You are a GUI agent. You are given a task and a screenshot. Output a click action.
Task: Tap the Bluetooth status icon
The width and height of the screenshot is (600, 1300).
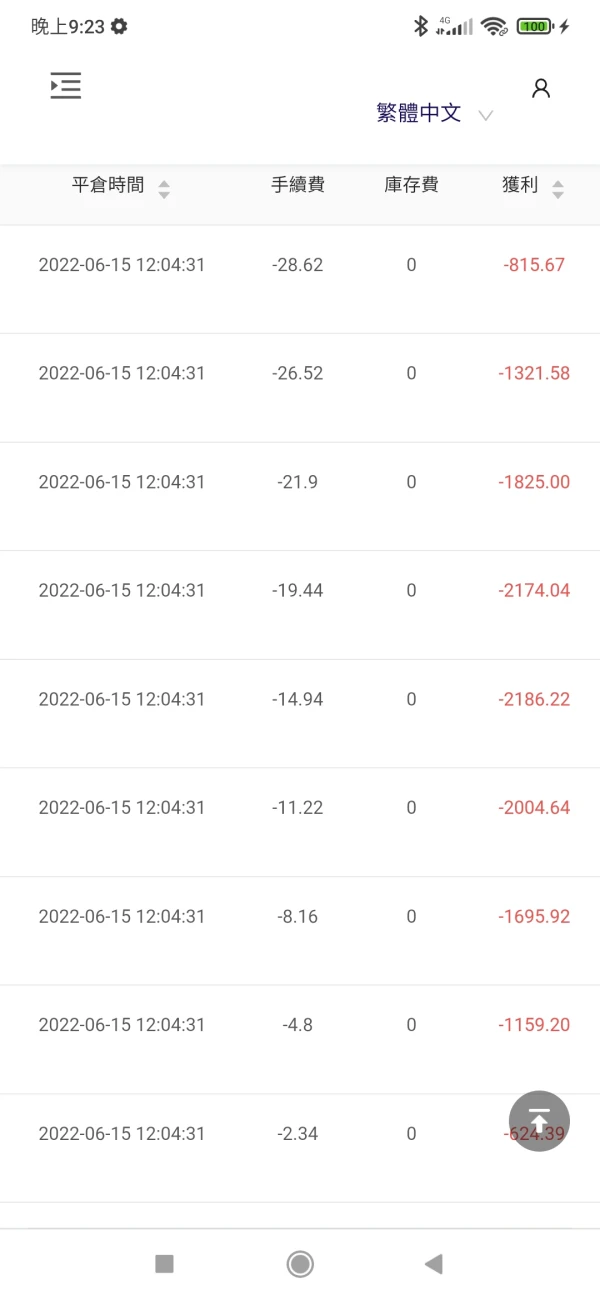(421, 27)
